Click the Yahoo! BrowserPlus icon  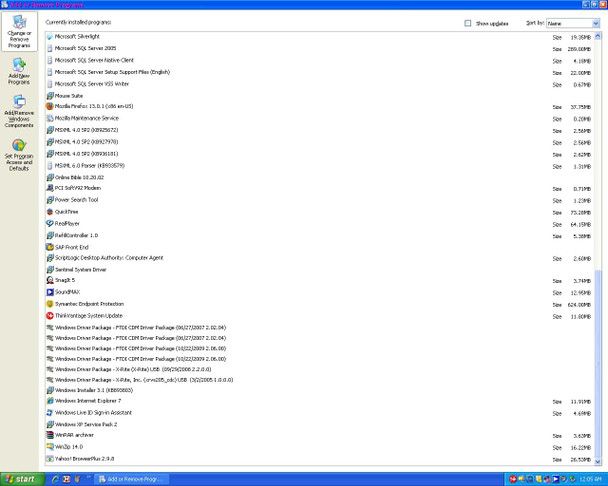coord(50,459)
